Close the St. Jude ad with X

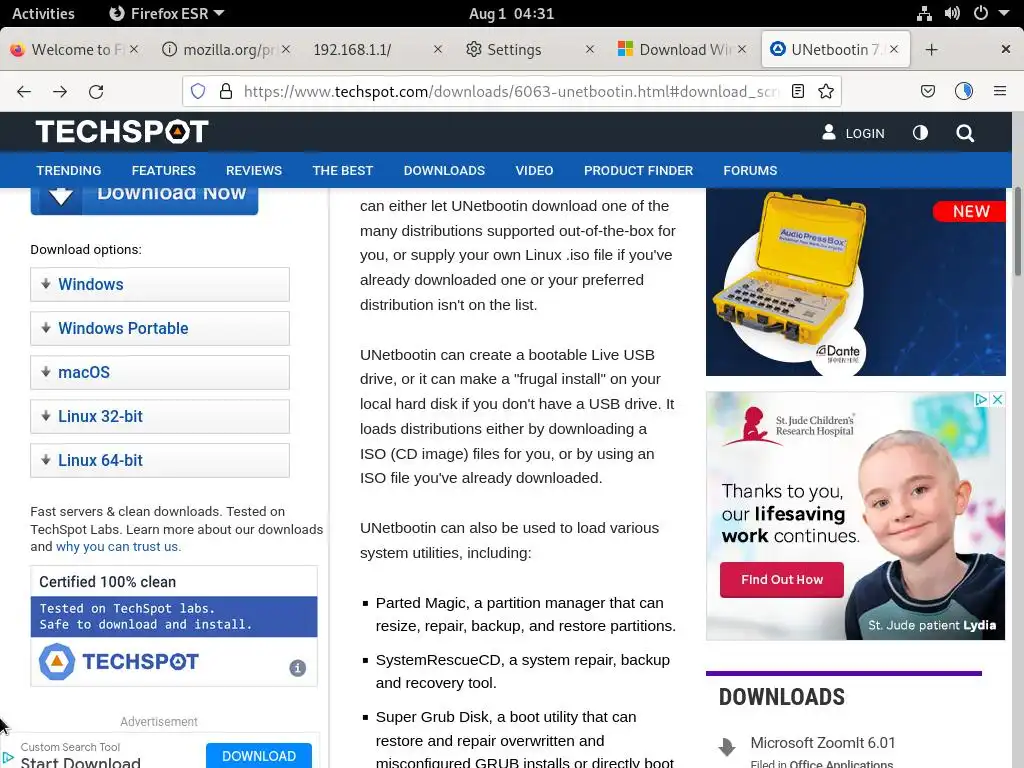click(997, 400)
